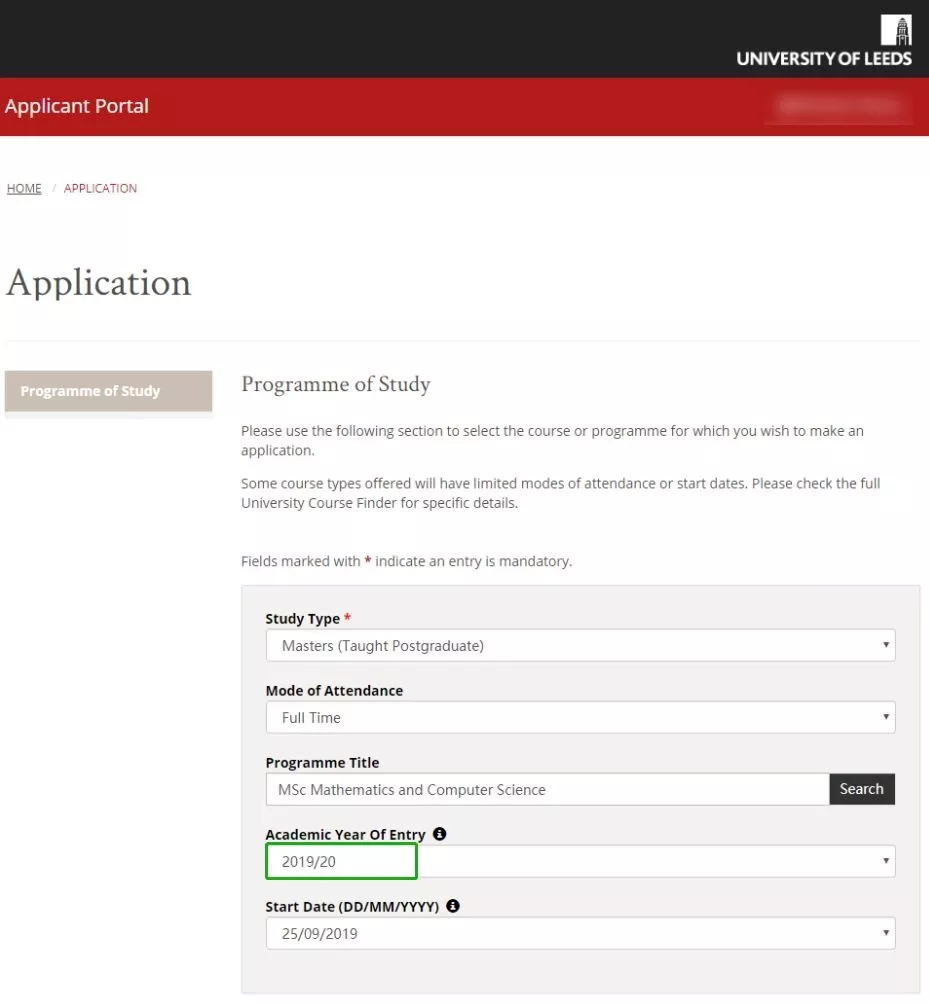The height and width of the screenshot is (1004, 929).
Task: Click the APPLICATION breadcrumb
Action: click(x=100, y=188)
